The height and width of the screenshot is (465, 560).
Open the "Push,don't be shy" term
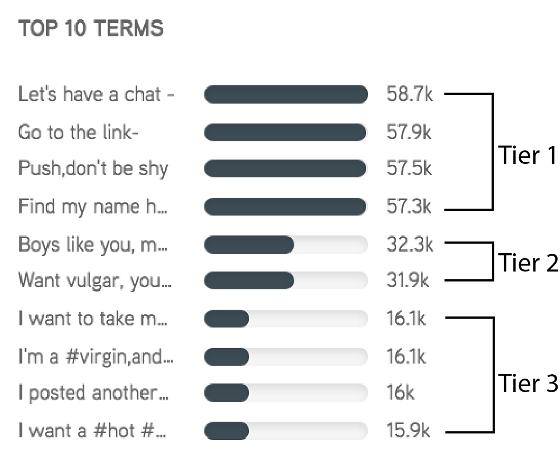point(93,169)
